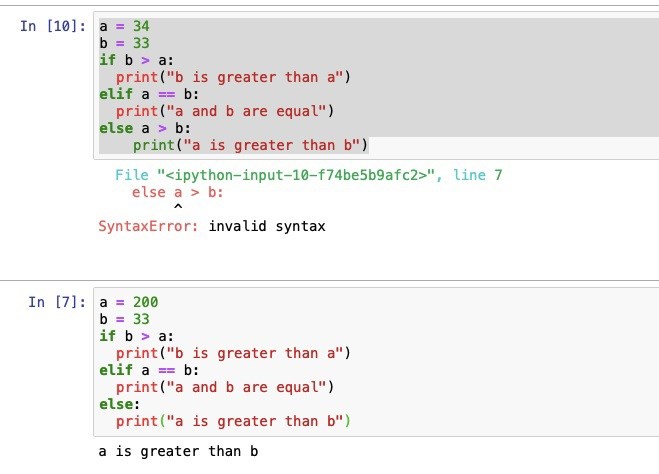Click the output text 'a is greater than b'
659x474 pixels.
[178, 451]
